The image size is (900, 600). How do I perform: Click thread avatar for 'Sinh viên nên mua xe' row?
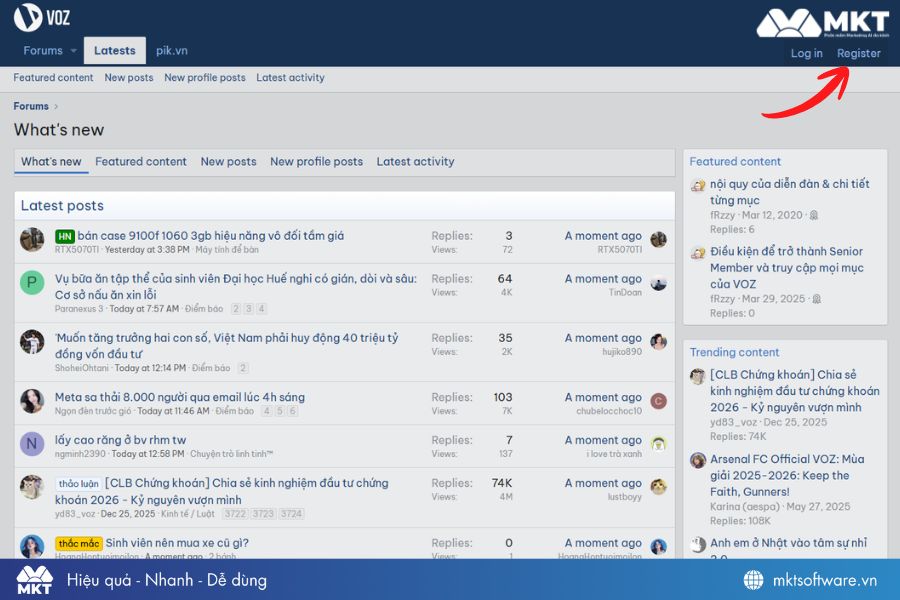(x=32, y=546)
